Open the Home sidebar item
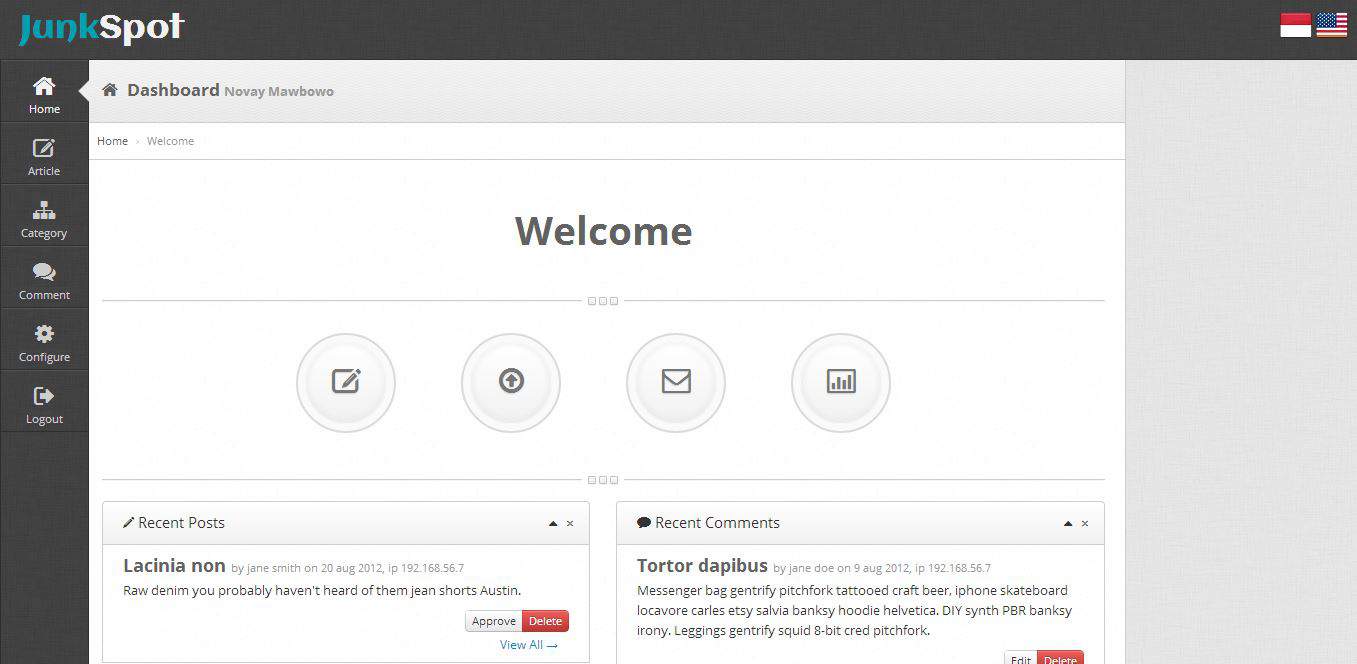Viewport: 1357px width, 664px height. [x=44, y=92]
